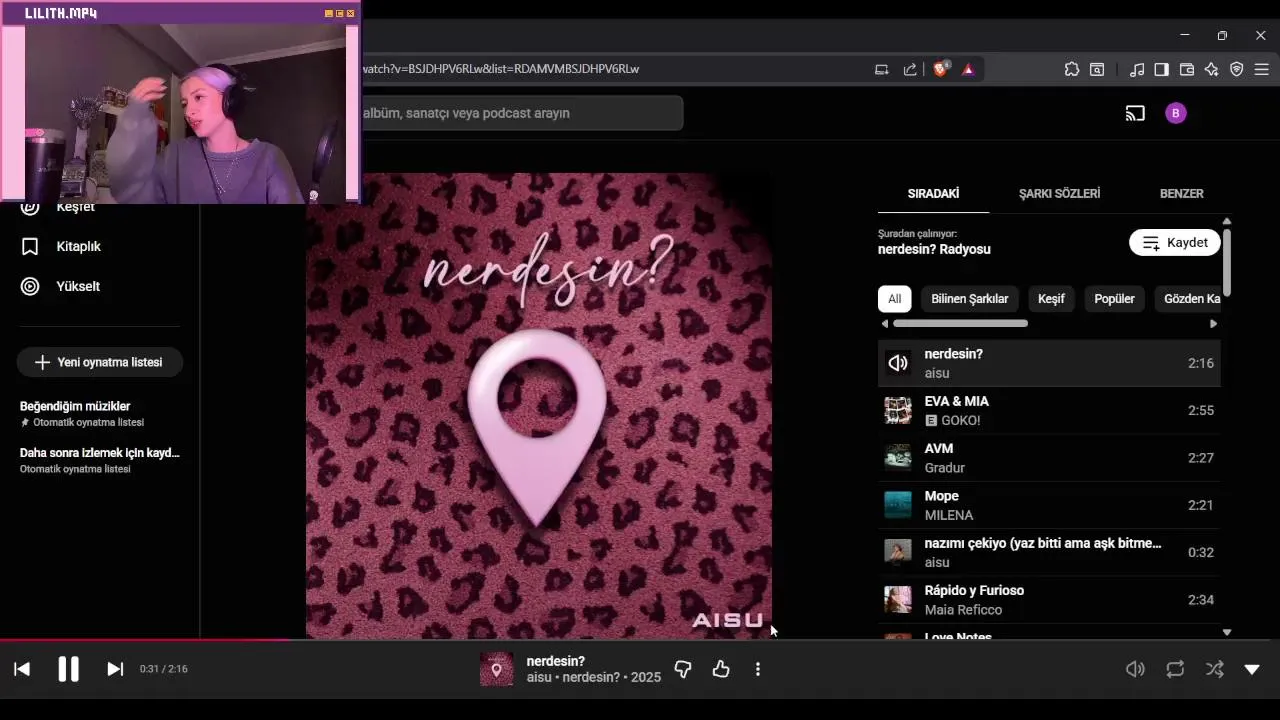Switch to the SIRADAKİ tab
Screen dimensions: 1280x720
pos(933,193)
